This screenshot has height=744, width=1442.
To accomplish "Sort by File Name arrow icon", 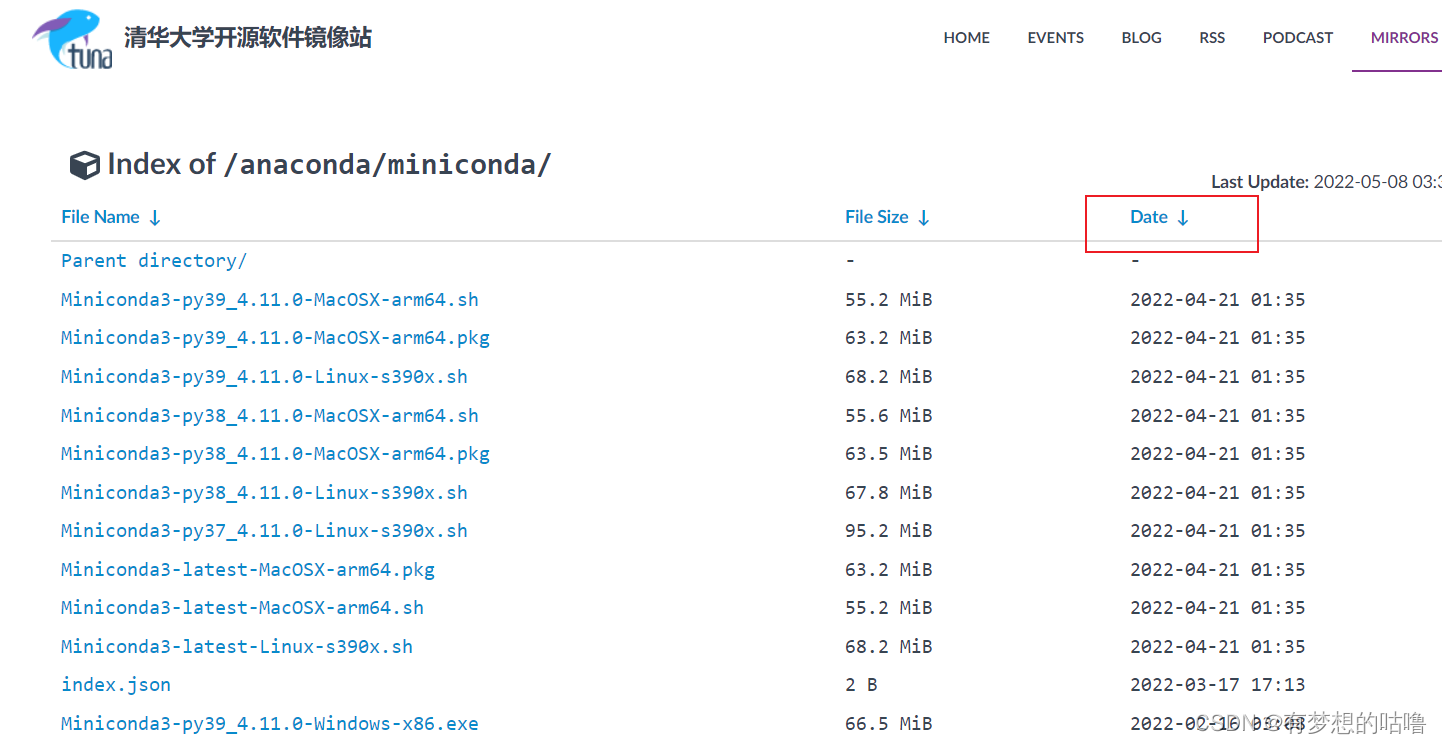I will 155,218.
